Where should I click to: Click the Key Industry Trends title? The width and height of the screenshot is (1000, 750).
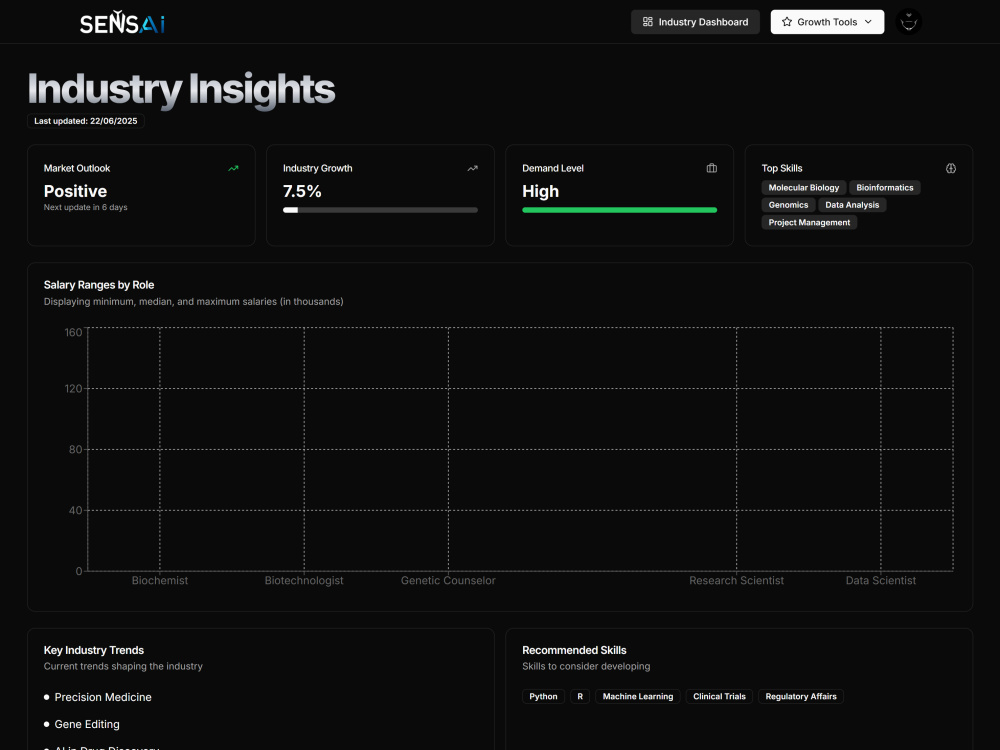94,650
